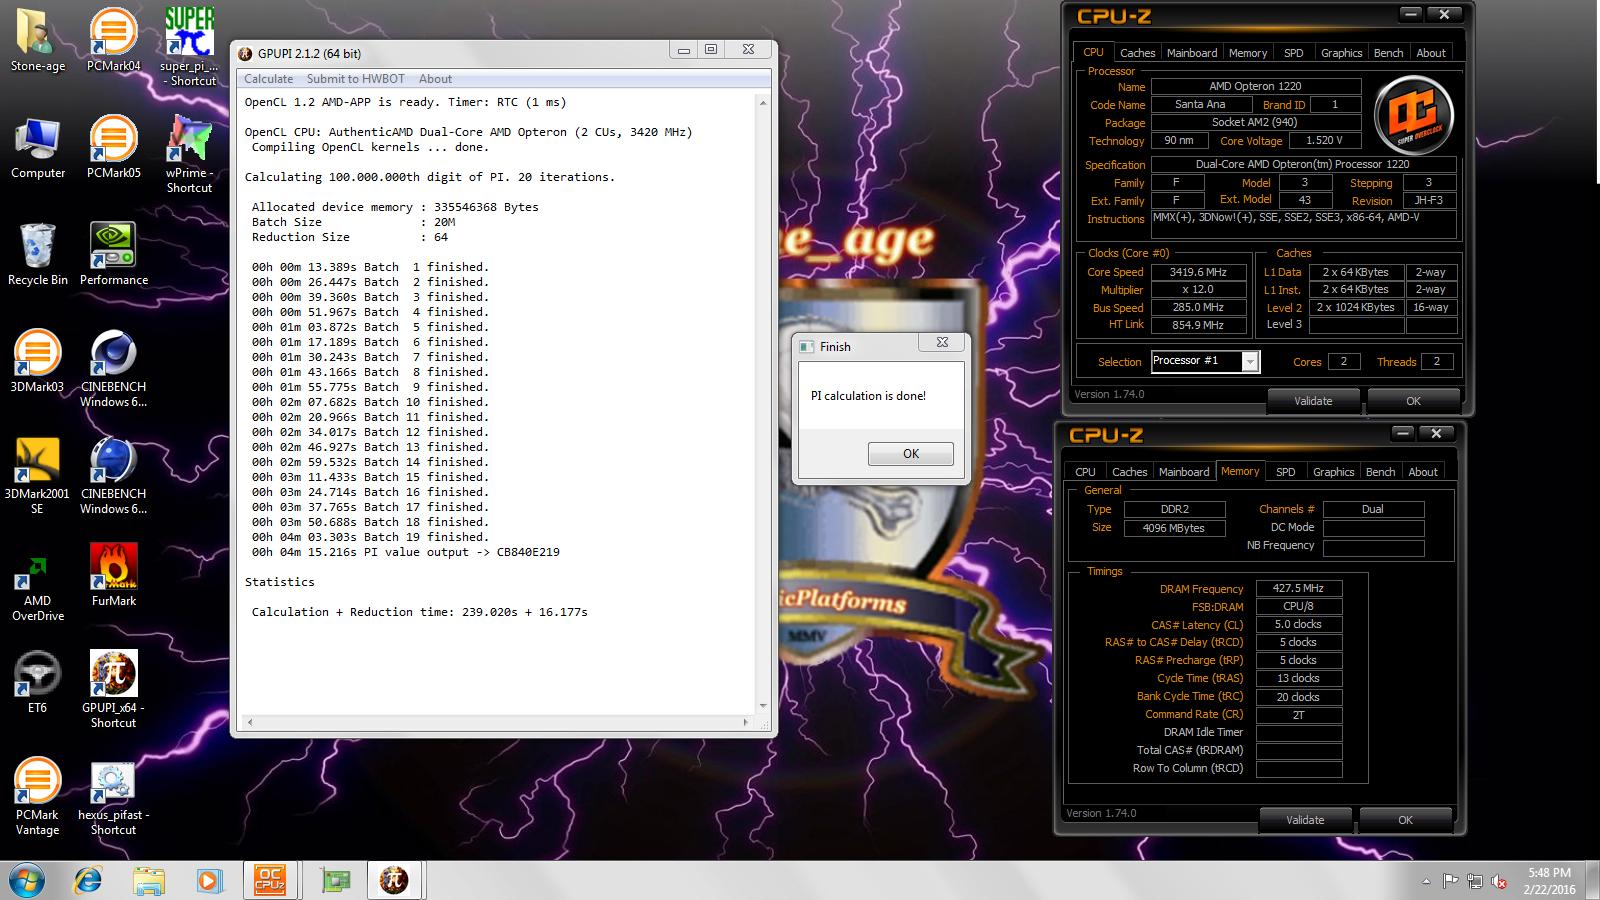Click the CPU name field AMD Opteron 1220

click(1255, 86)
